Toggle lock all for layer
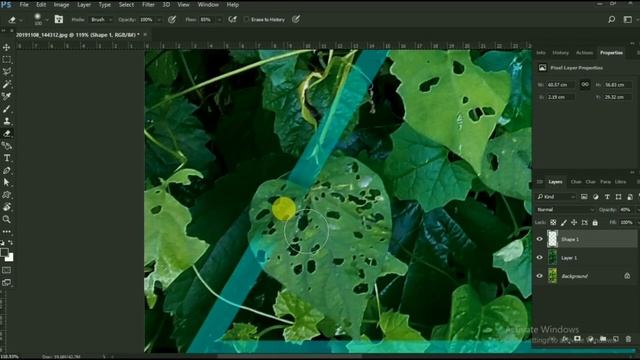 coord(595,222)
